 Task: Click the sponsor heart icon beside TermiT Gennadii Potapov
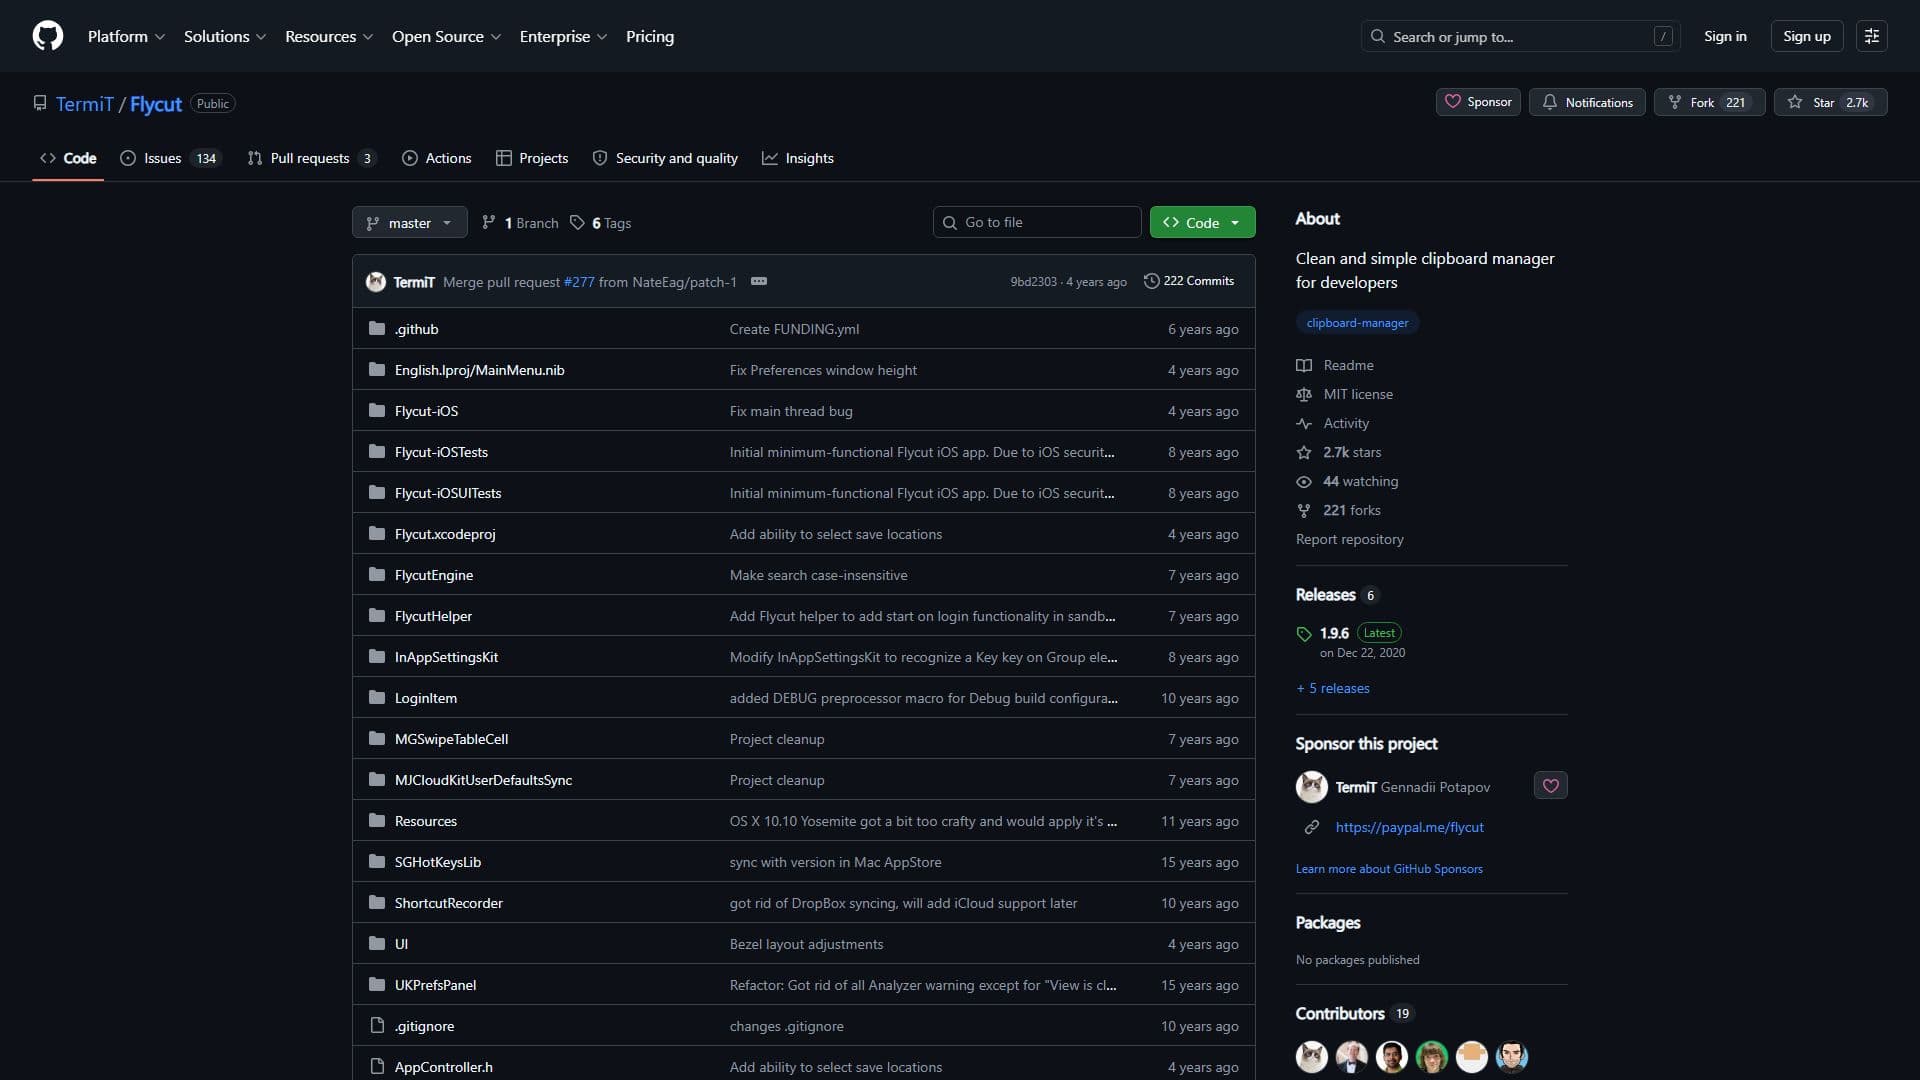pyautogui.click(x=1550, y=786)
